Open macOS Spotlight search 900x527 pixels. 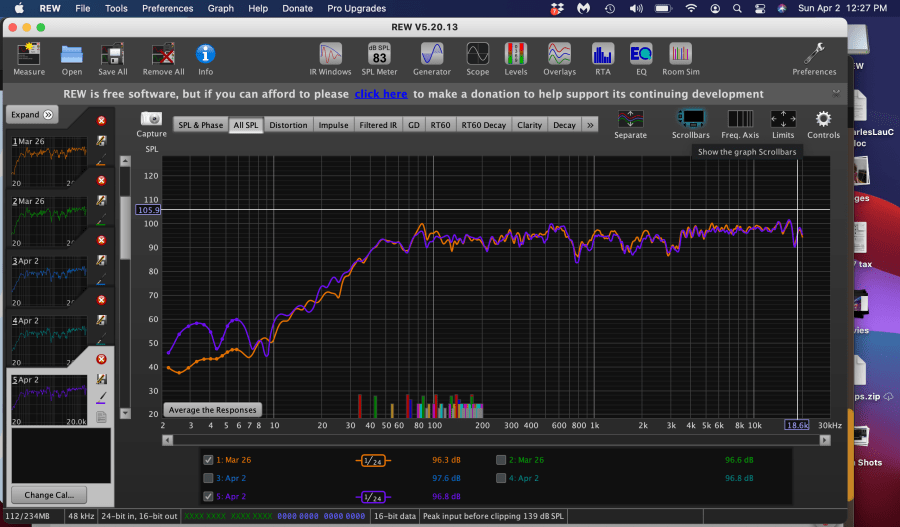point(737,9)
